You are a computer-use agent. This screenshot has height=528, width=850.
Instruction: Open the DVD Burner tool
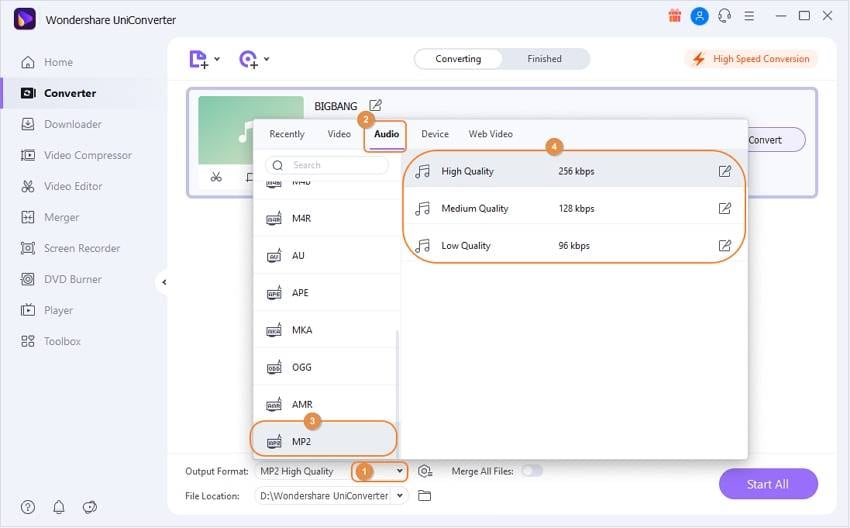(x=61, y=279)
